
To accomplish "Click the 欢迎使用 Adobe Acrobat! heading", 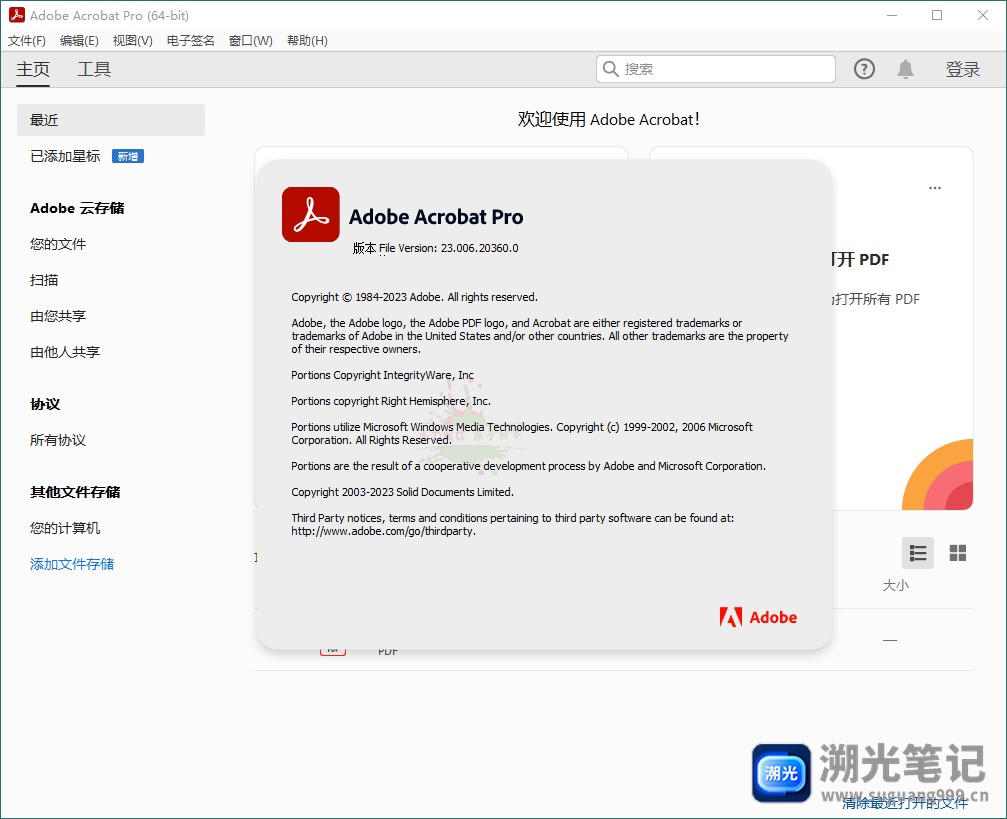I will pyautogui.click(x=609, y=119).
